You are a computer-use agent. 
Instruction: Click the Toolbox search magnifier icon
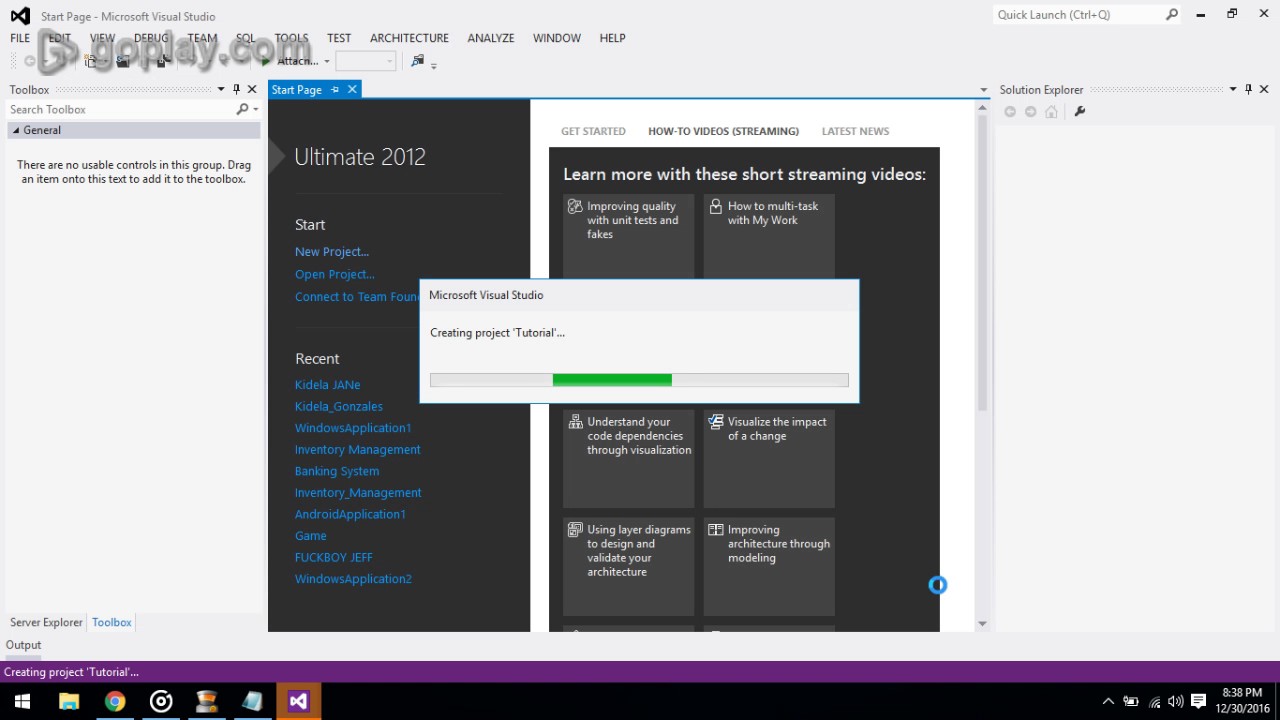pos(242,109)
